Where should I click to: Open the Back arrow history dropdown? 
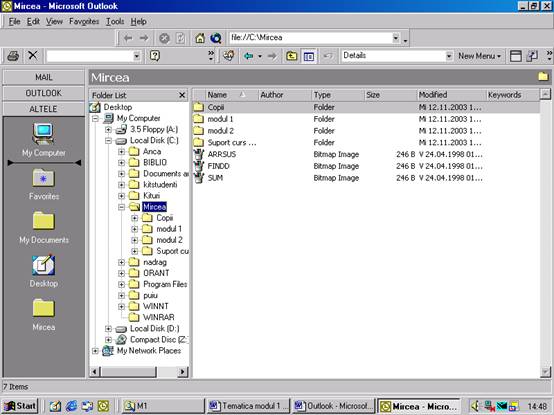260,56
